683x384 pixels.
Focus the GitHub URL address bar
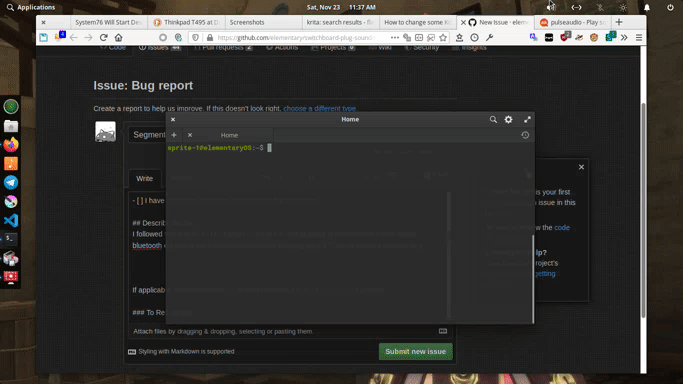[296, 37]
